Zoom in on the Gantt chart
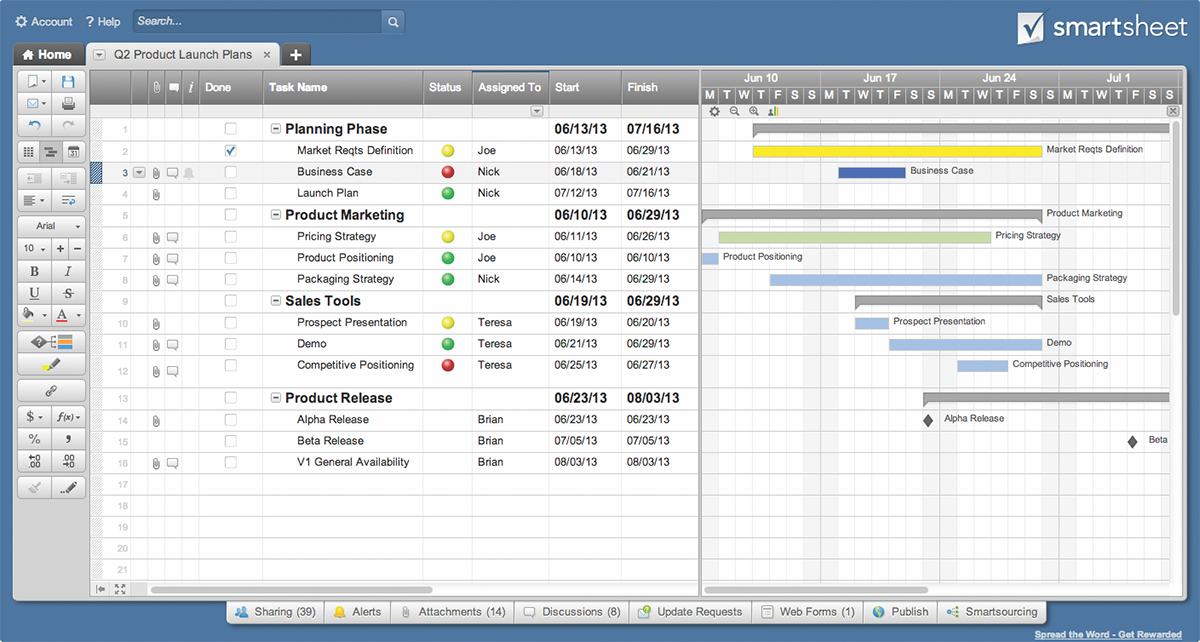Image resolution: width=1200 pixels, height=642 pixels. click(754, 111)
